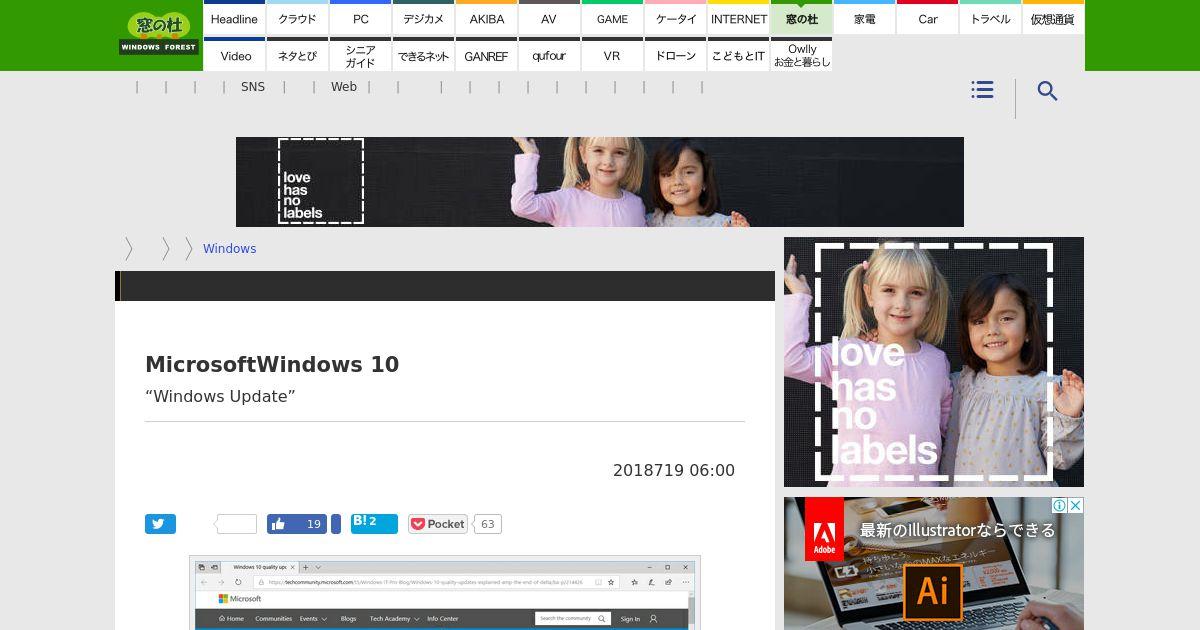Open the qufour tab

point(549,55)
